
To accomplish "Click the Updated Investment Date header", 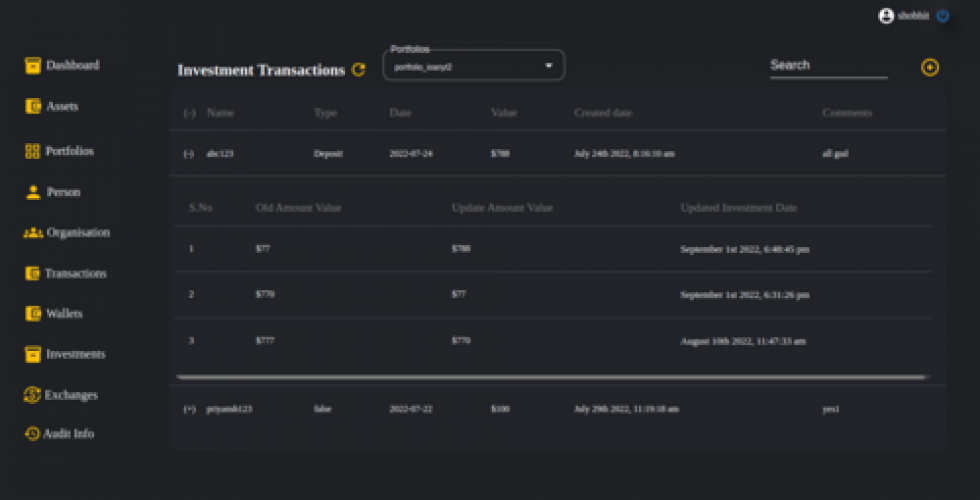I will click(739, 208).
